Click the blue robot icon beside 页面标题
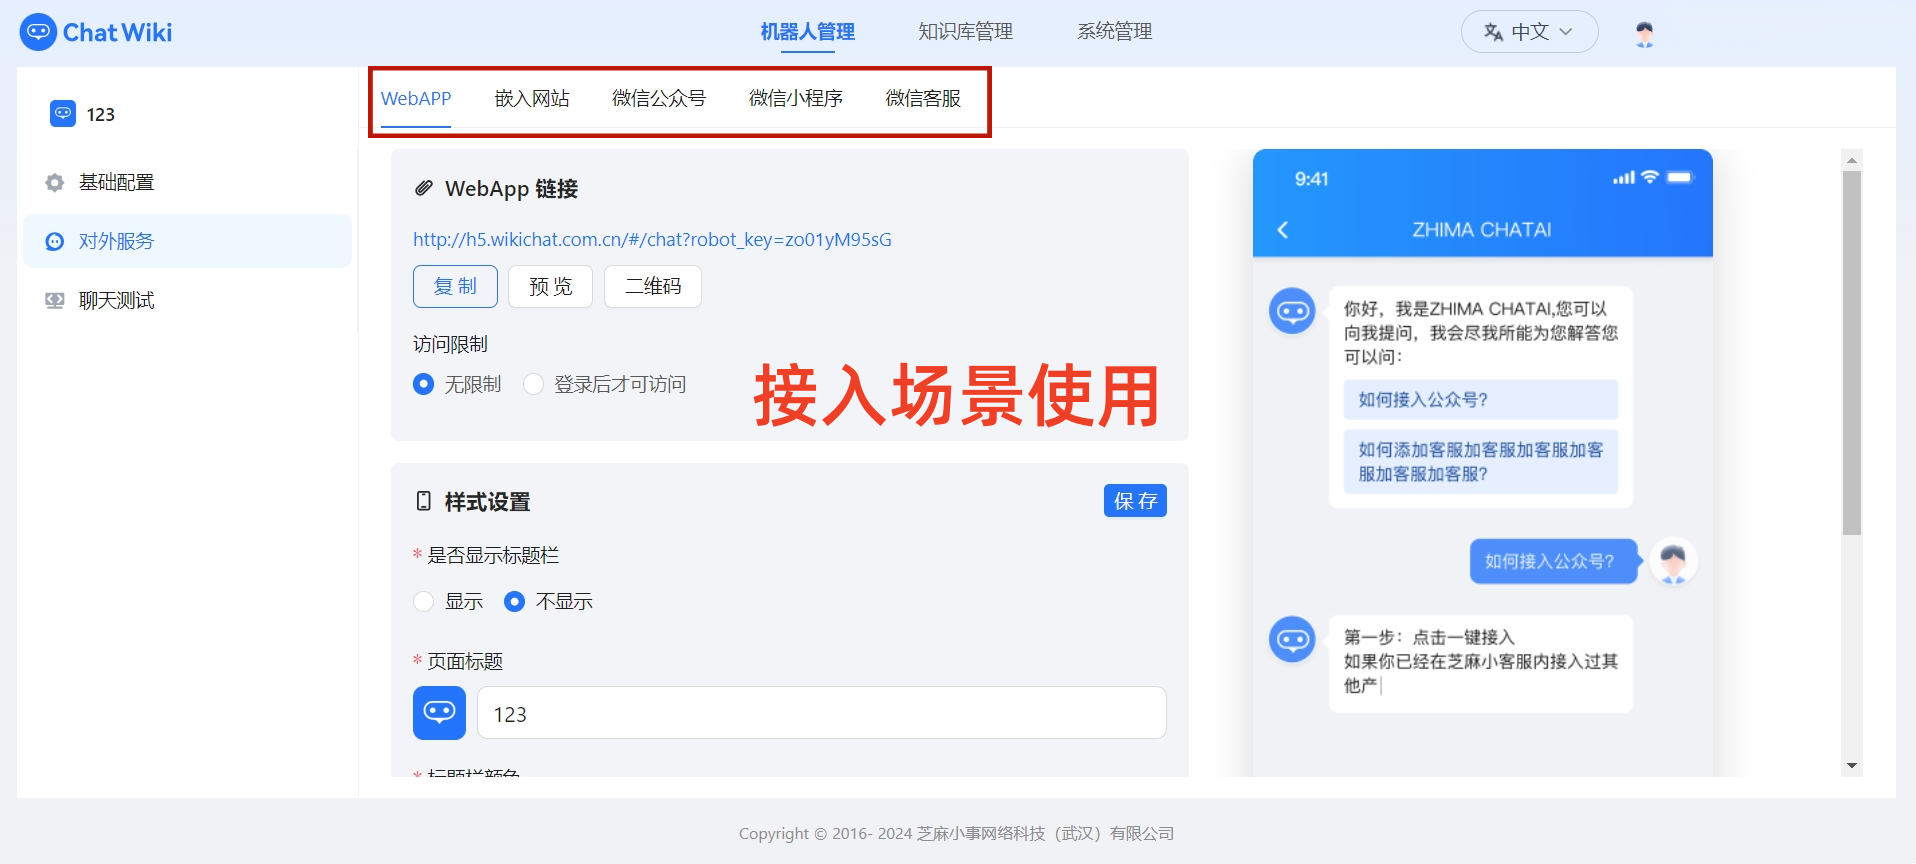1916x864 pixels. pyautogui.click(x=439, y=713)
